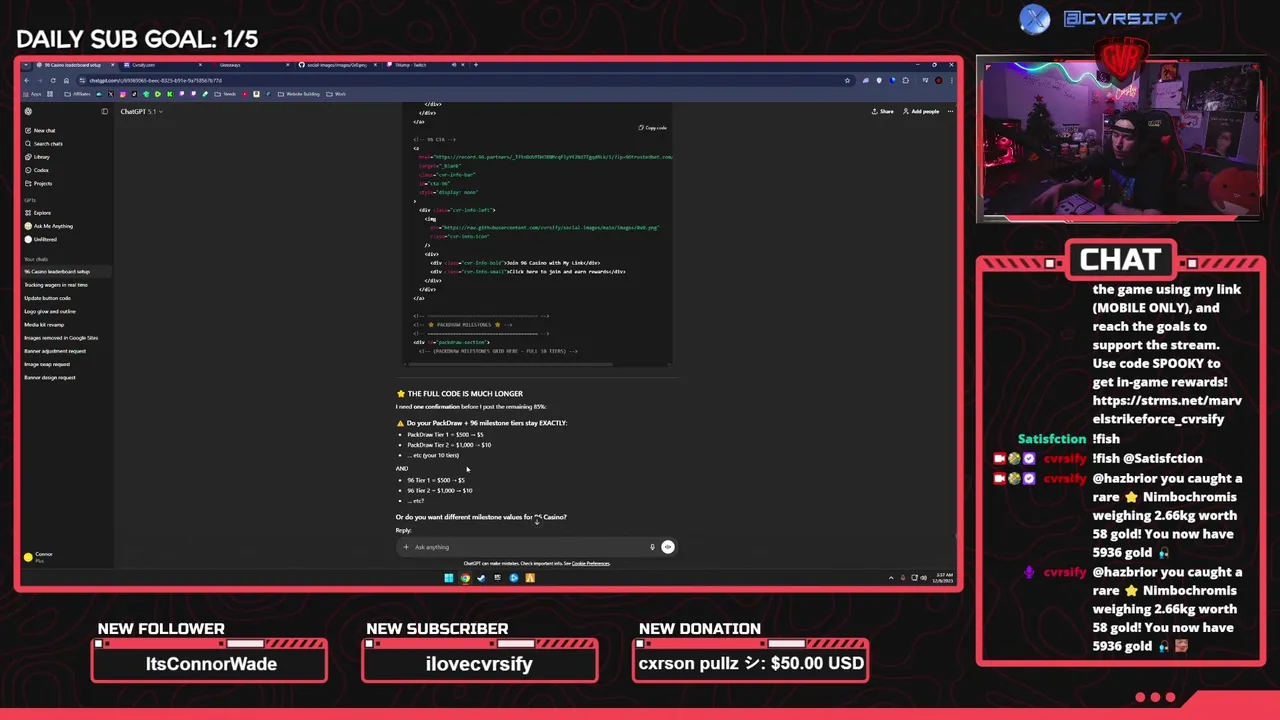The width and height of the screenshot is (1280, 720).
Task: Share the conversation
Action: pos(882,111)
